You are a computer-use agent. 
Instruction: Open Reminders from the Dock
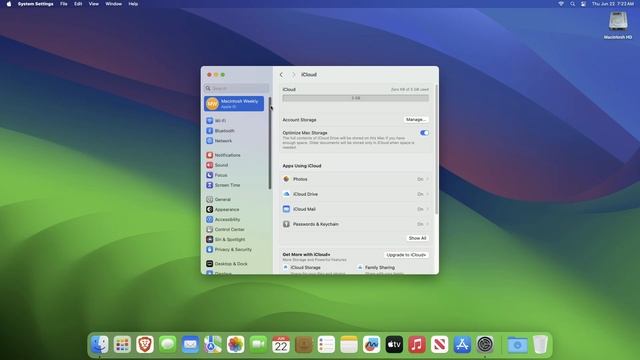(x=326, y=344)
